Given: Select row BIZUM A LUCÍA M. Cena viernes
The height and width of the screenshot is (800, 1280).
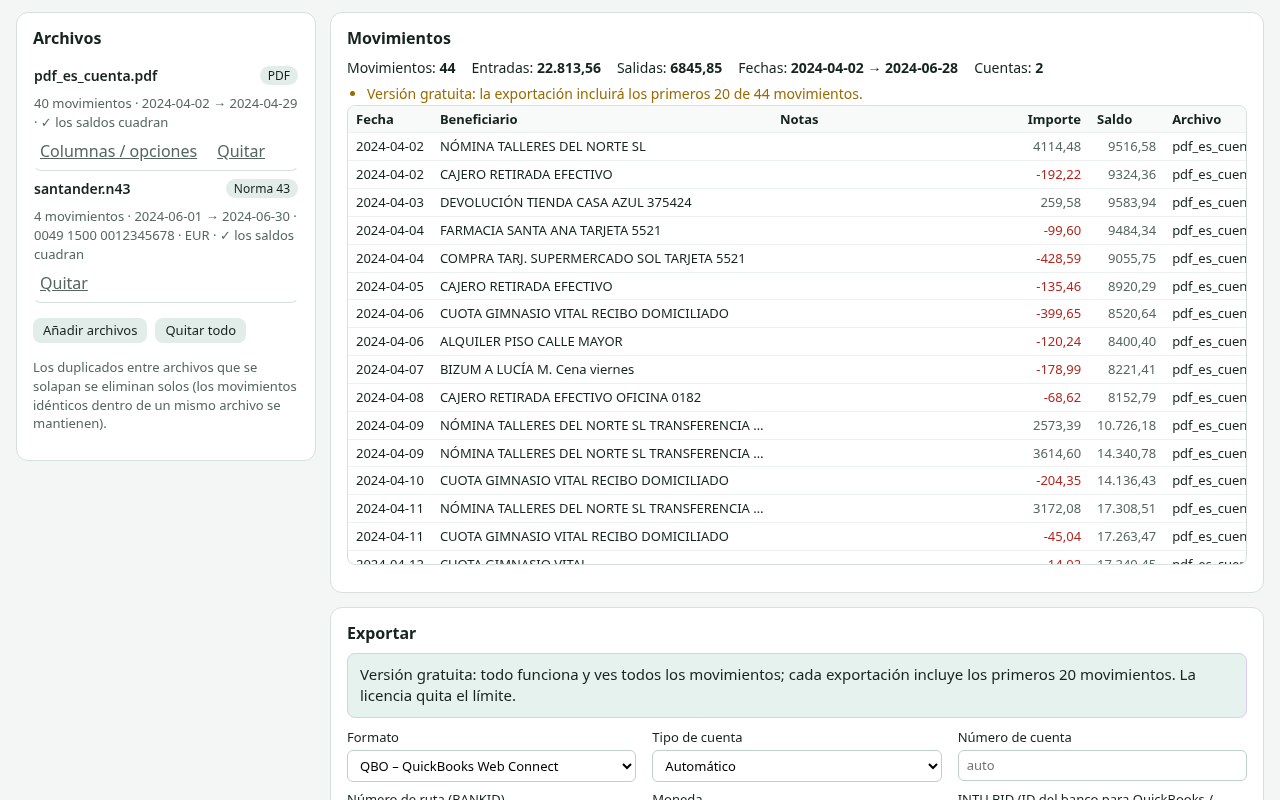Looking at the screenshot, I should pos(797,369).
